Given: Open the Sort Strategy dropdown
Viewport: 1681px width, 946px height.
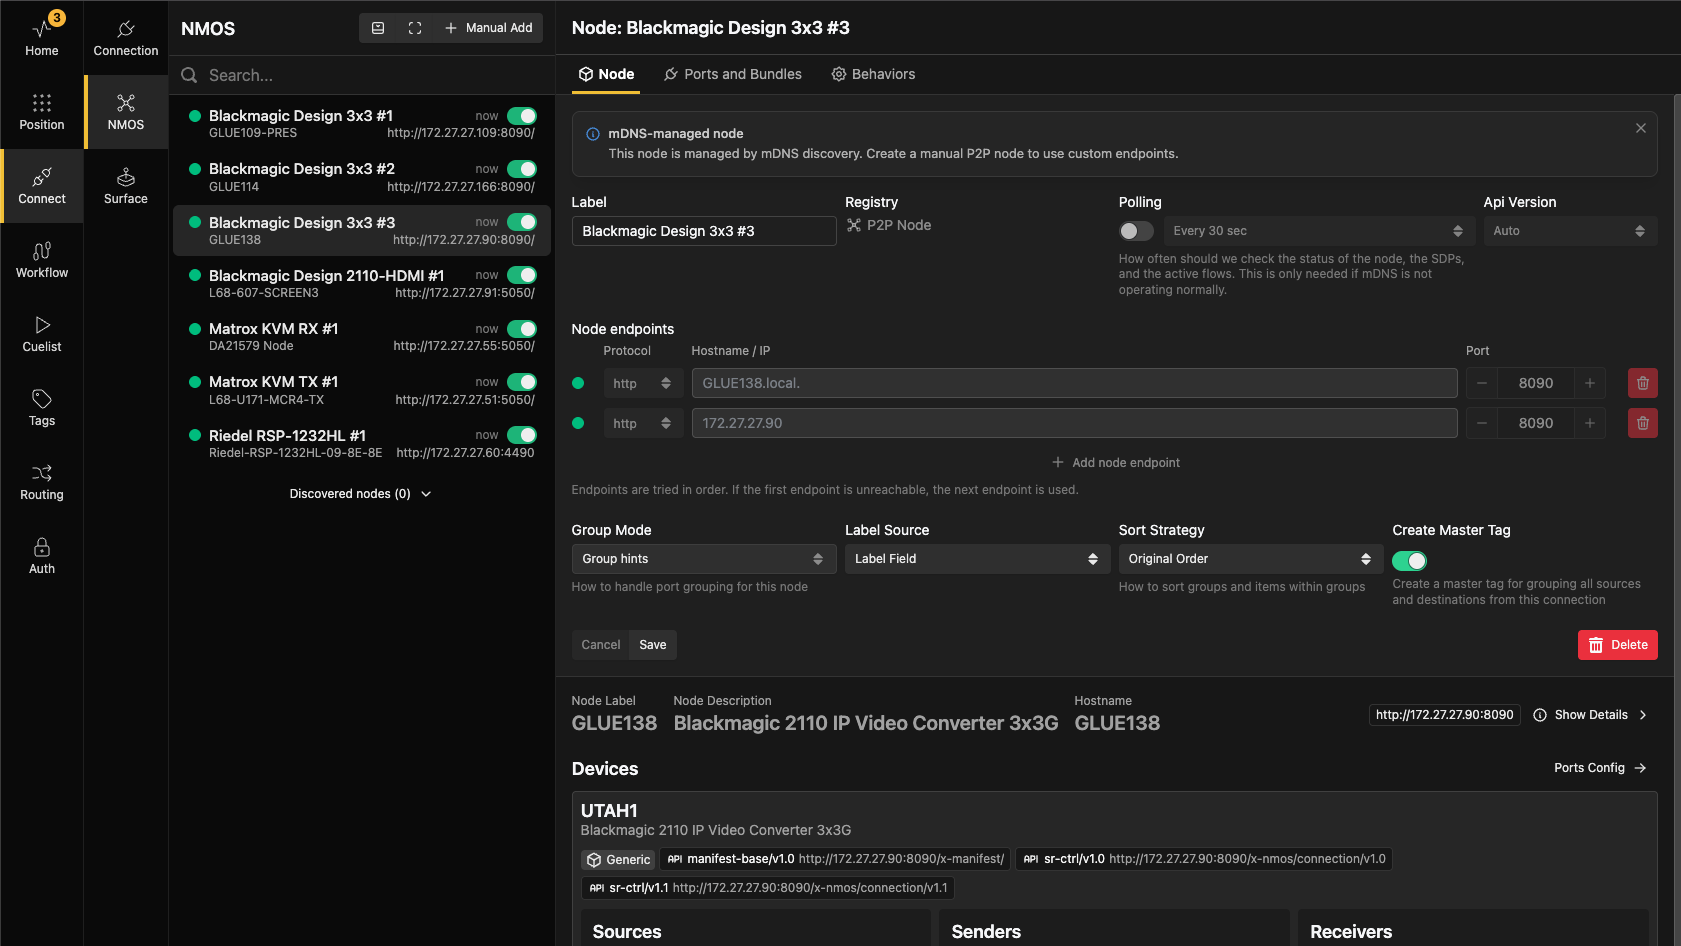Looking at the screenshot, I should point(1251,559).
